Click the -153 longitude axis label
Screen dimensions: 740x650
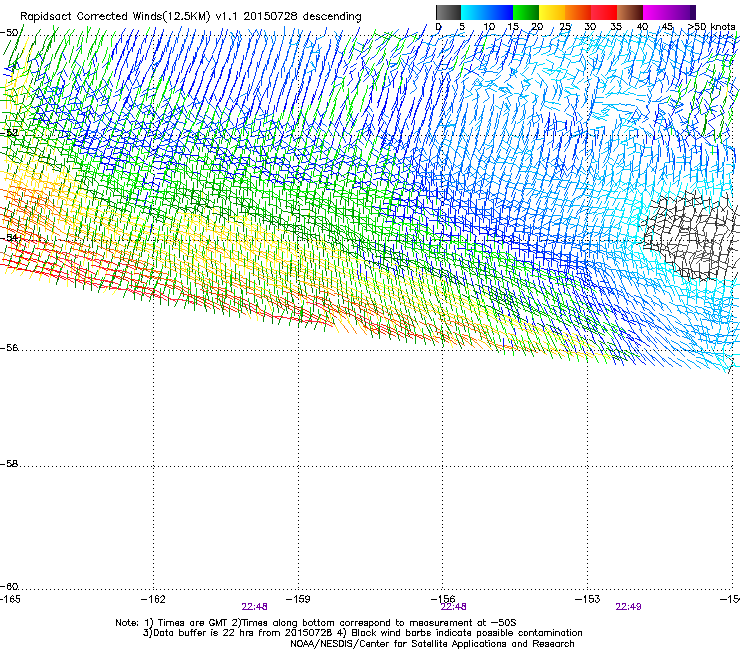[x=587, y=599]
